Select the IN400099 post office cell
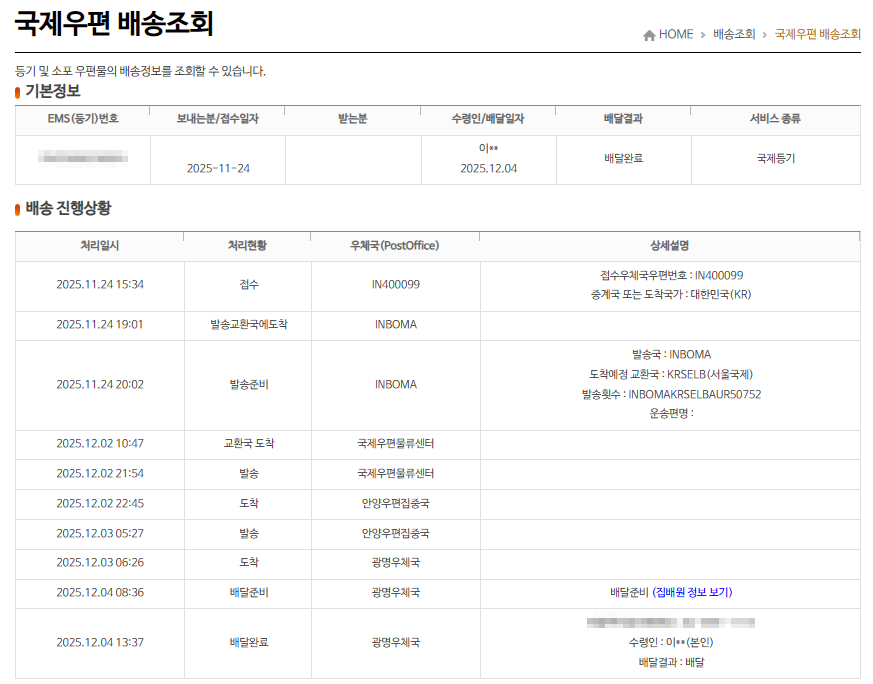Image resolution: width=873 pixels, height=684 pixels. (395, 284)
